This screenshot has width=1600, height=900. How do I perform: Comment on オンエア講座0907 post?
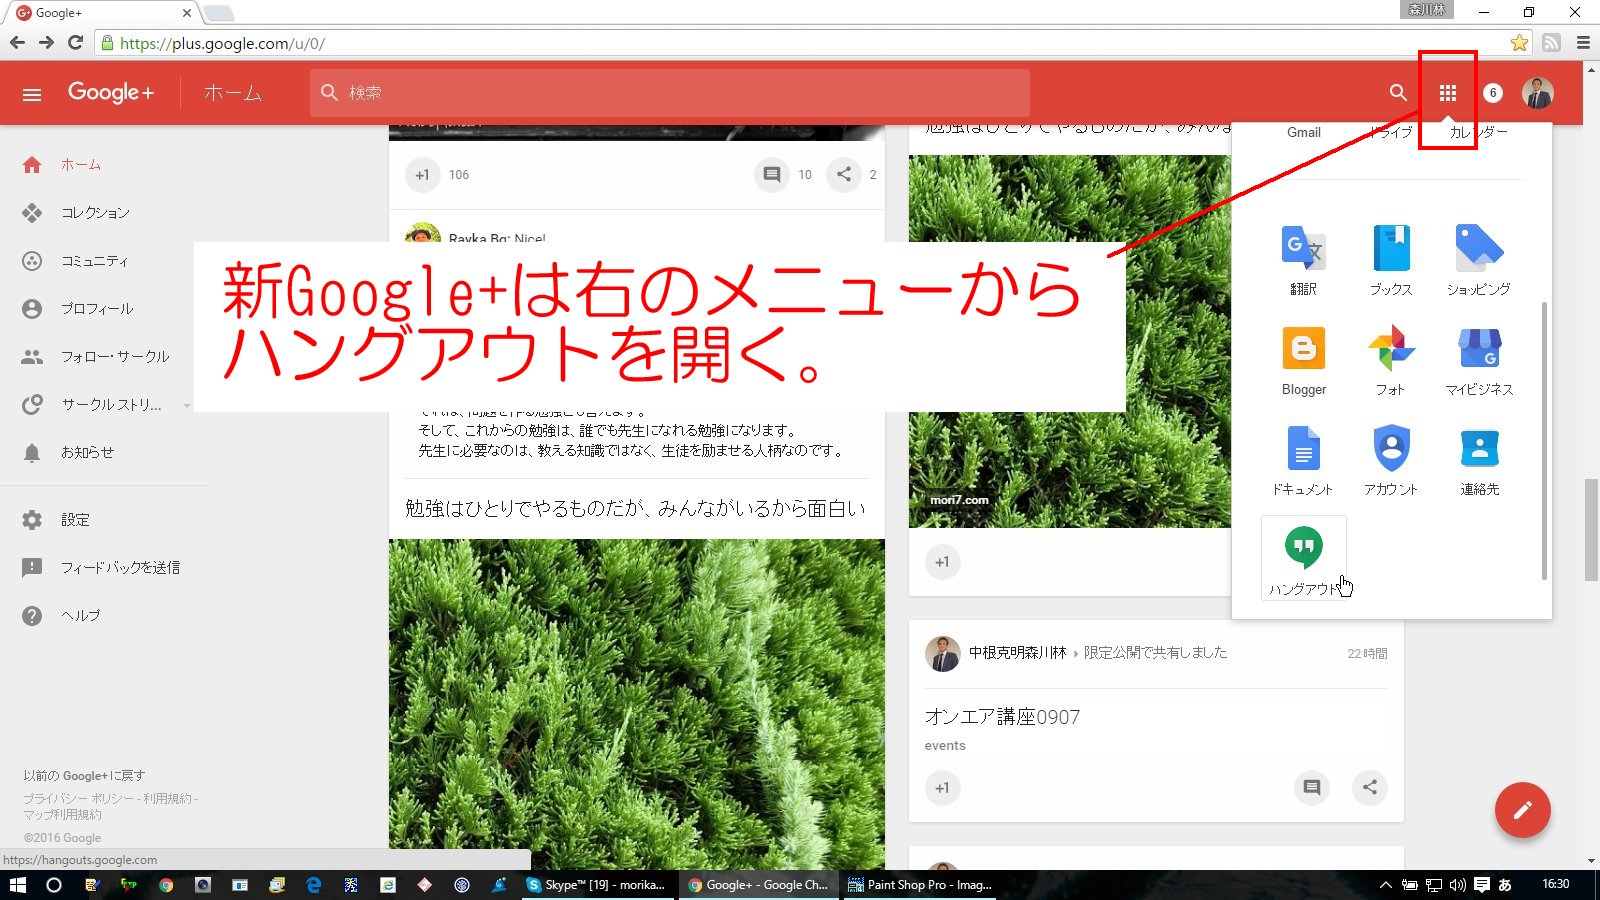tap(1312, 788)
